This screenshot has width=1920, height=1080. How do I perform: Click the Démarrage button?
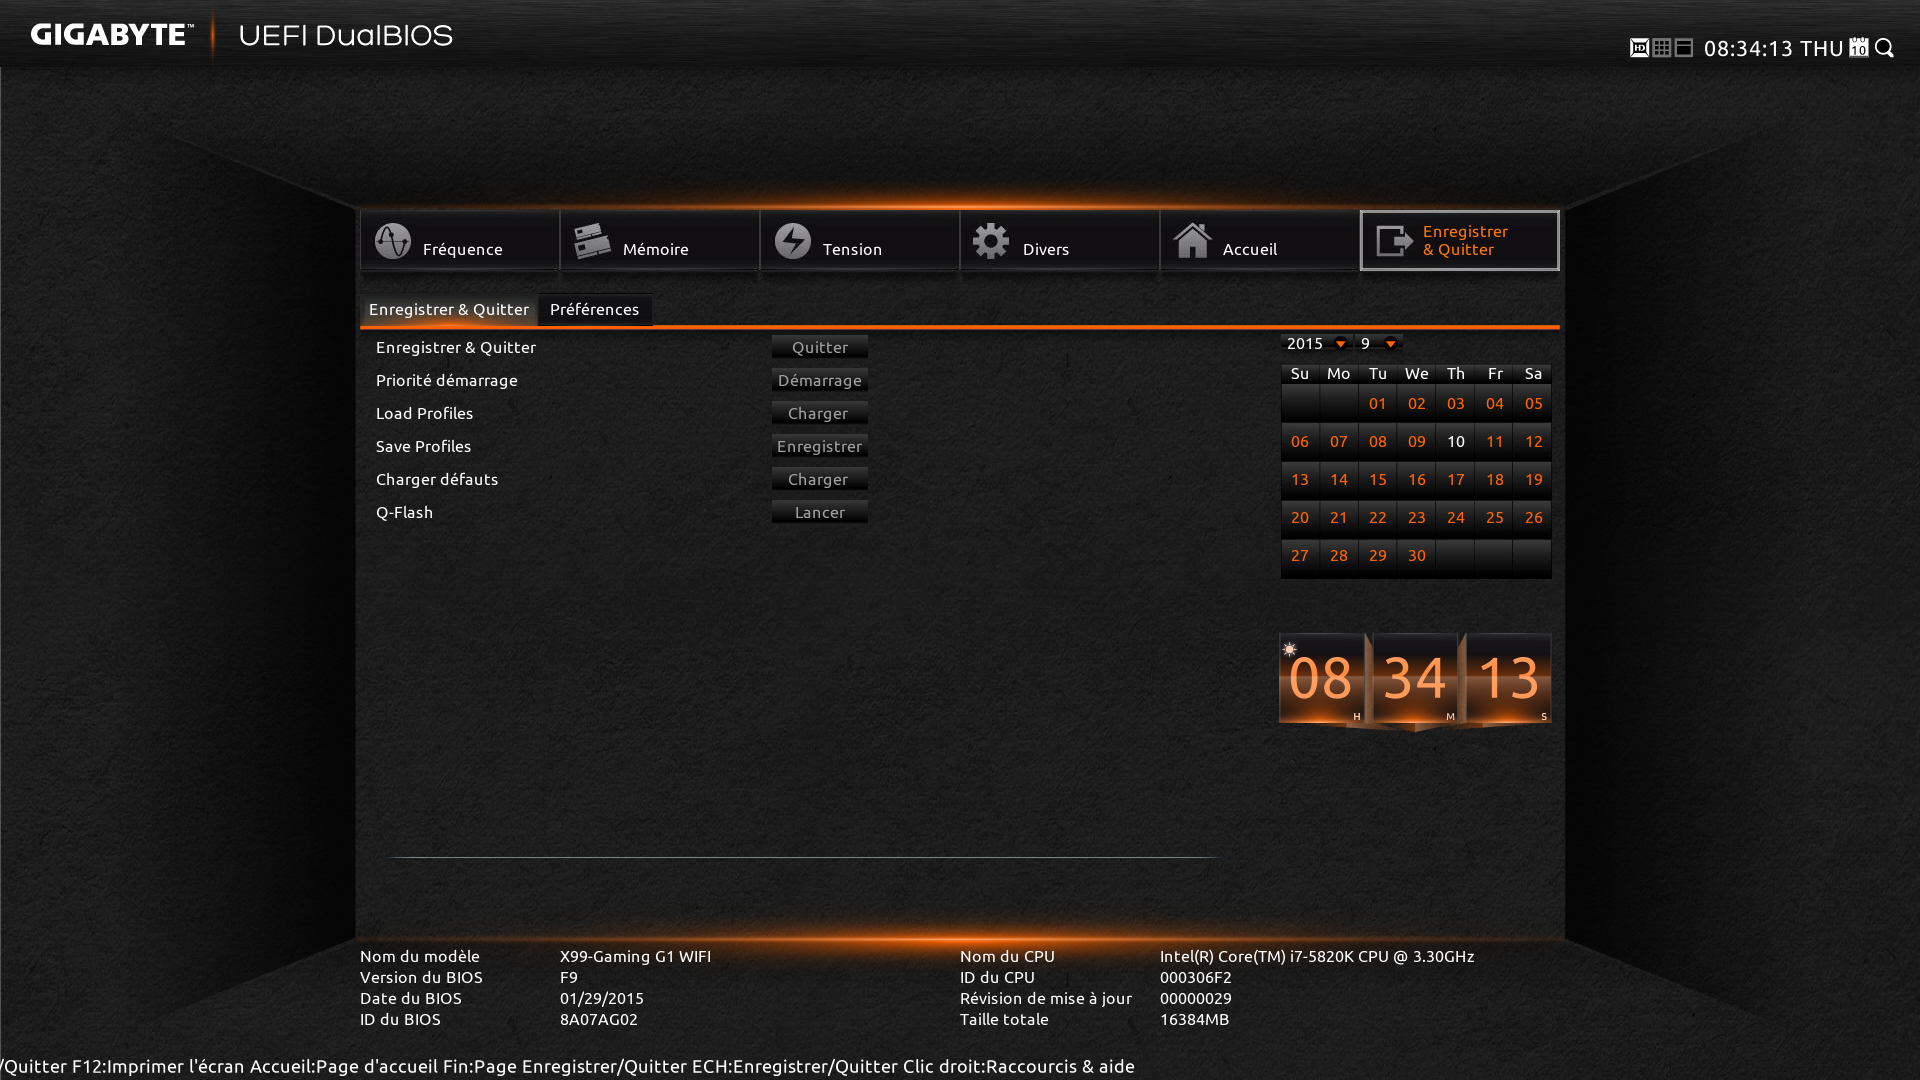820,380
